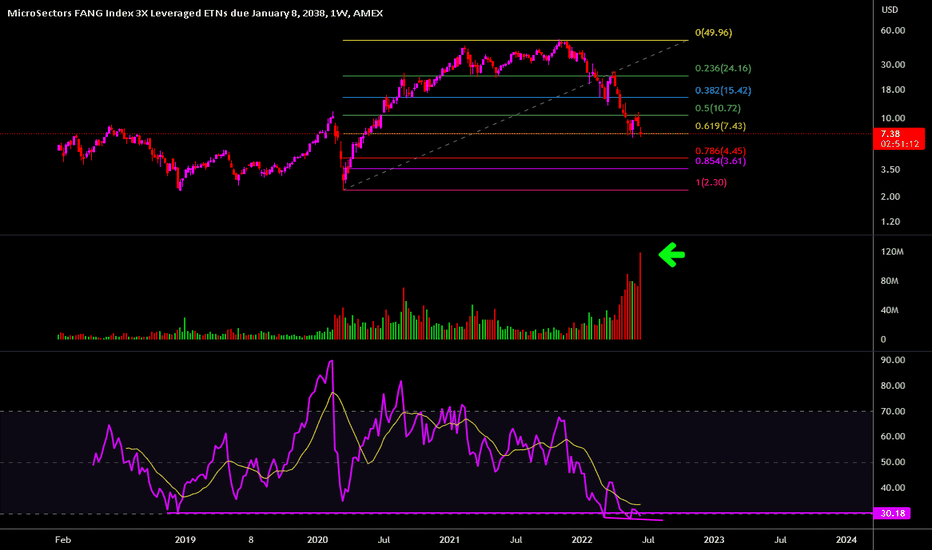Click the 2024 time axis label
This screenshot has height=550, width=932.
tap(846, 540)
